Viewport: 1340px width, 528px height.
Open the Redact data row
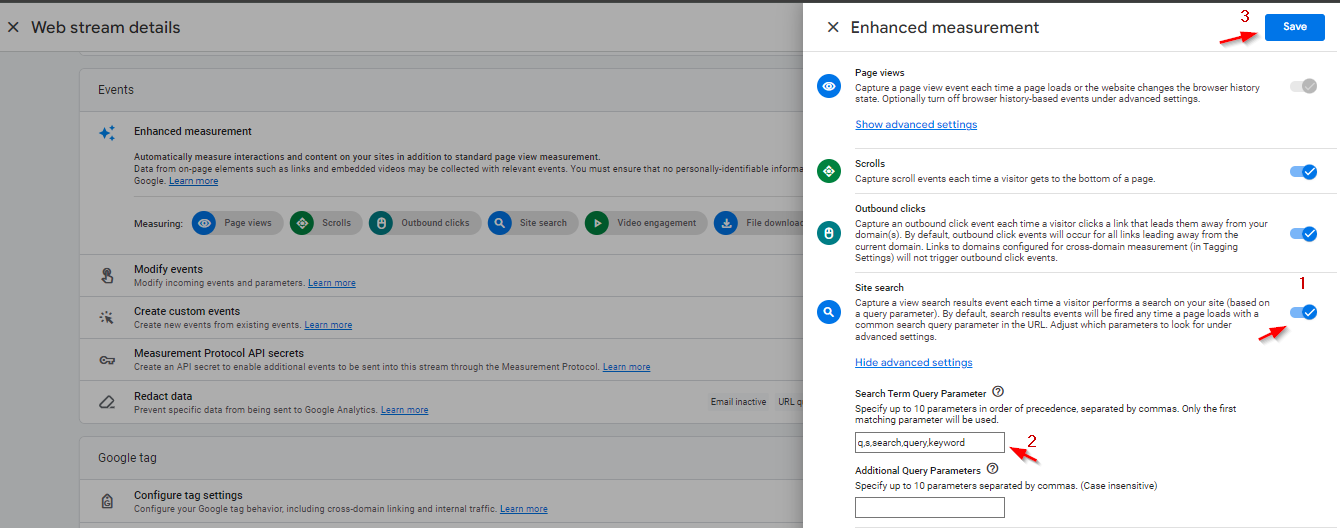pos(441,402)
